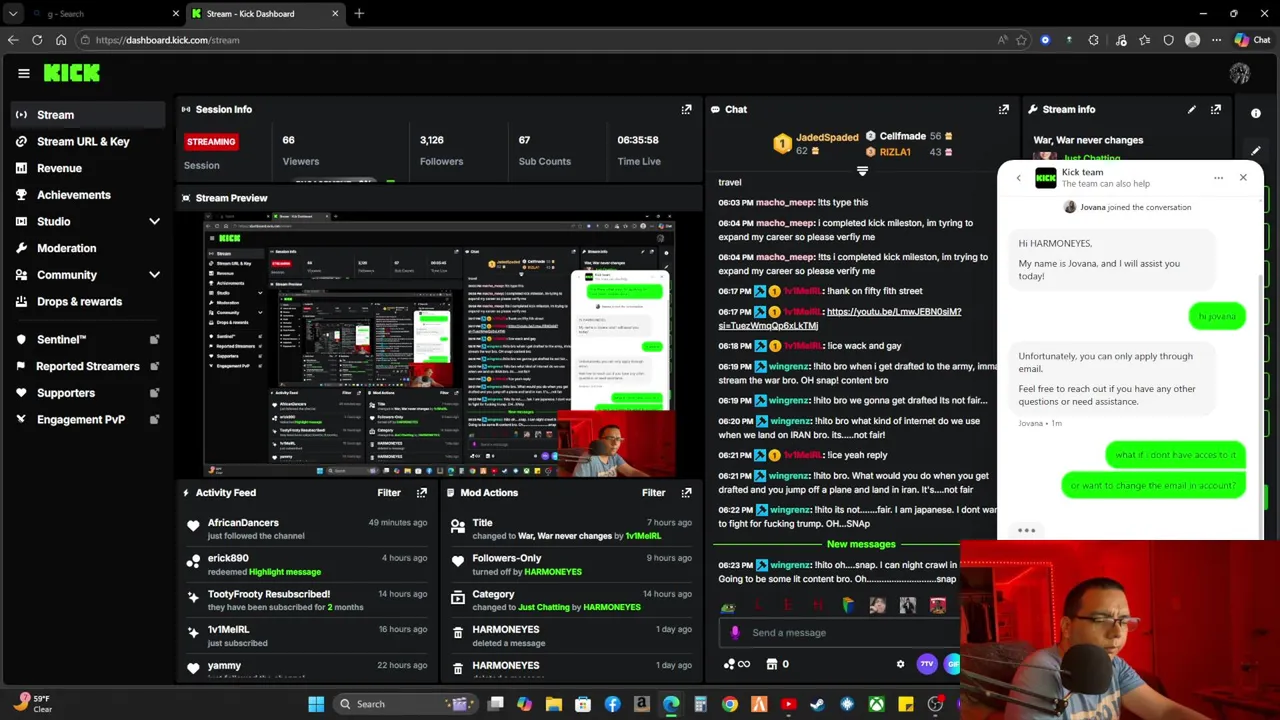This screenshot has width=1280, height=720.
Task: Expand the Studio sidebar section
Action: point(154,221)
